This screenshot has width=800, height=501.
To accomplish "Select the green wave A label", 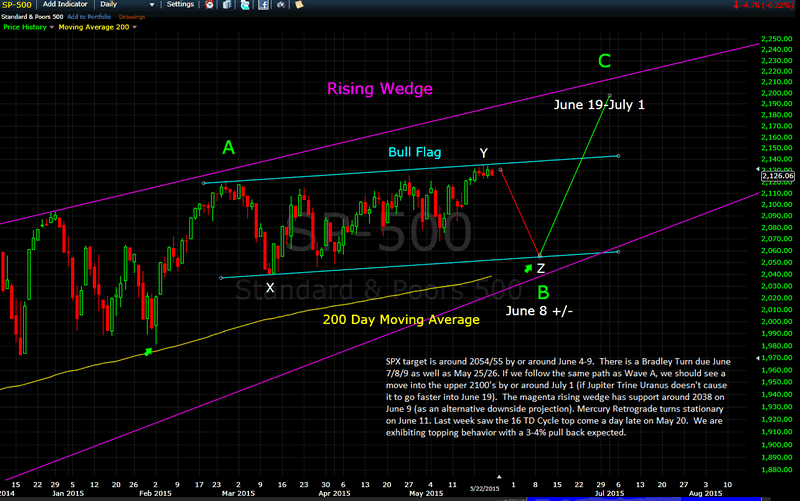I will click(229, 148).
